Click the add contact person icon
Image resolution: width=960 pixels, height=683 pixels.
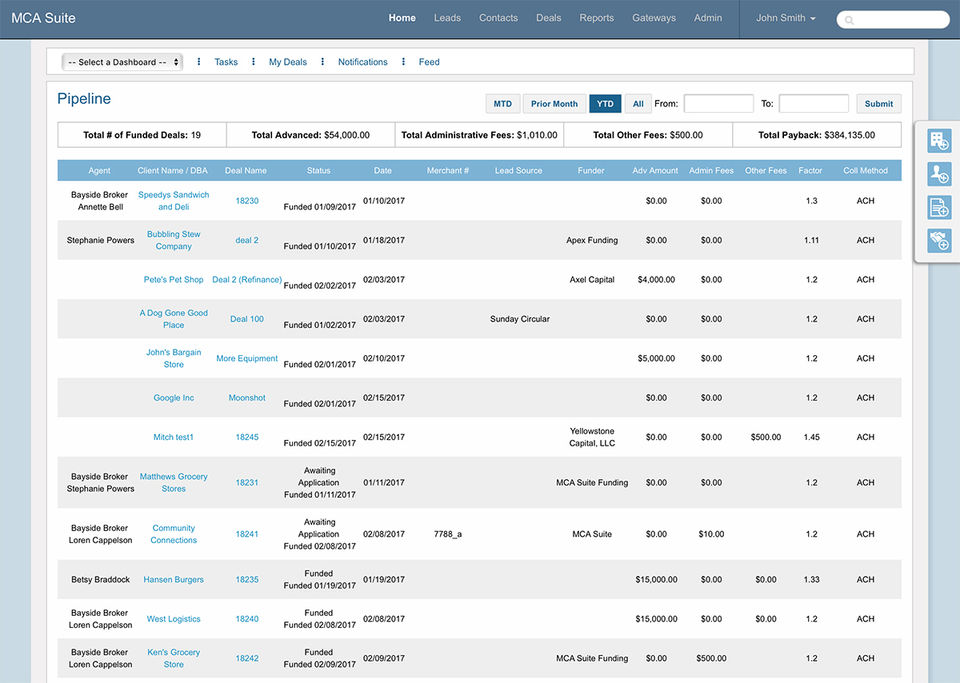click(939, 174)
